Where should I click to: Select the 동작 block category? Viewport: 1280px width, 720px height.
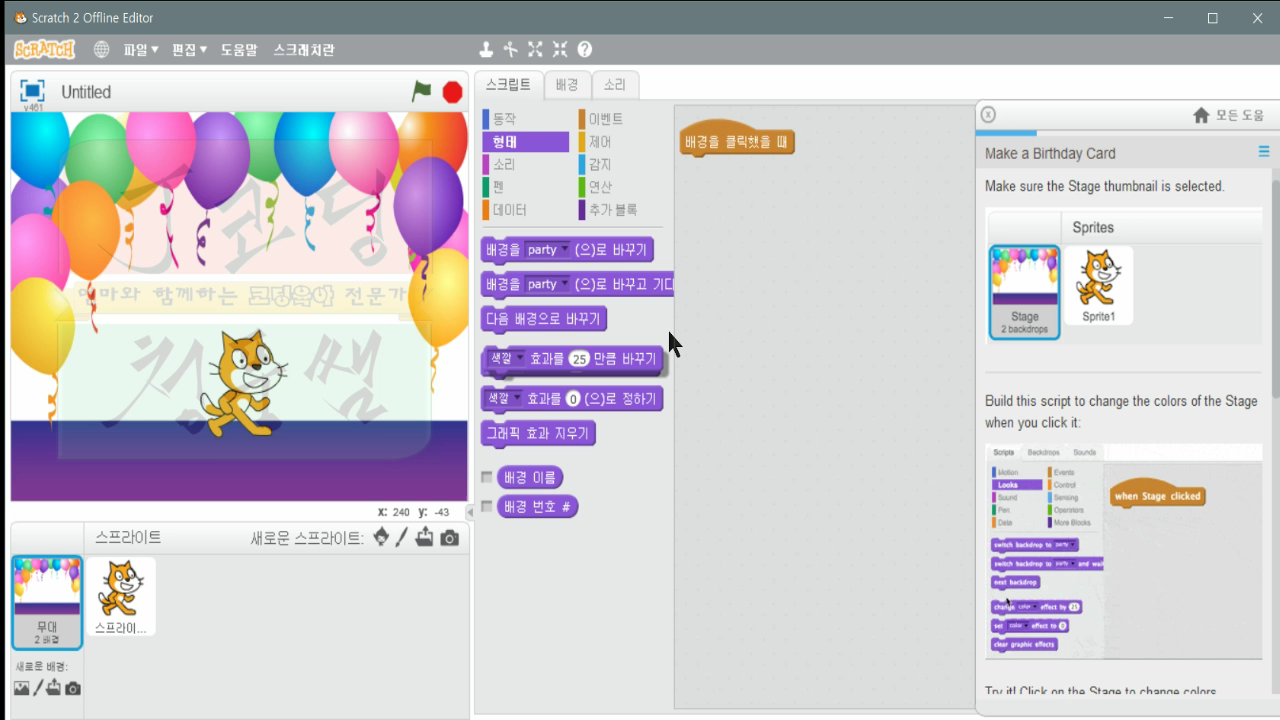502,118
